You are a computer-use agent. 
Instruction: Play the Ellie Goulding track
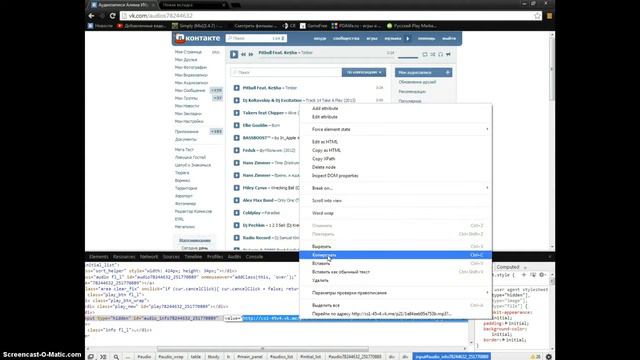pos(236,125)
